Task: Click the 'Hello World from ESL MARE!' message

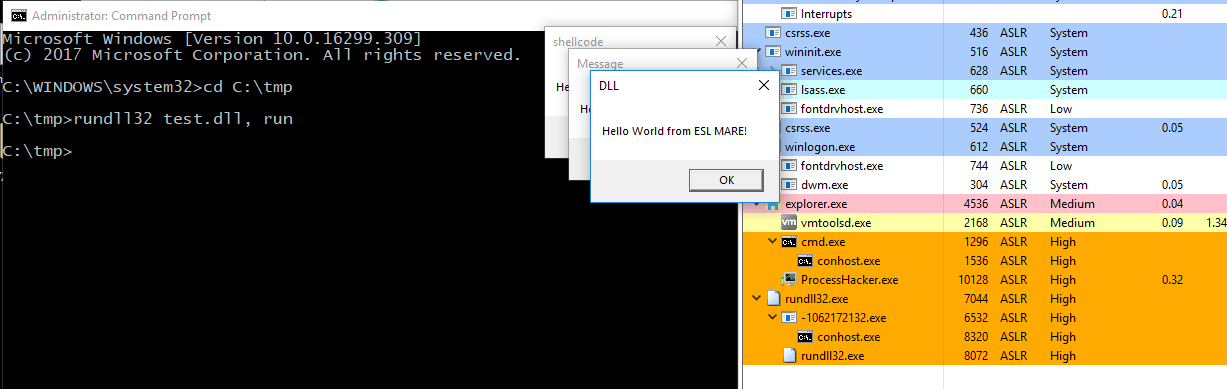Action: coord(674,131)
